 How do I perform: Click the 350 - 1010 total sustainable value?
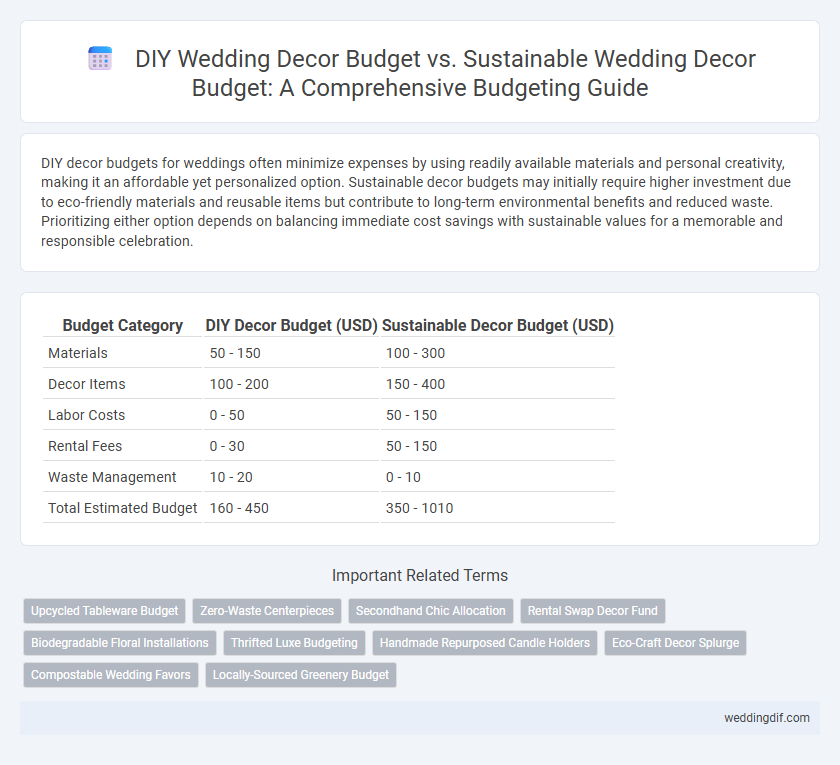419,508
